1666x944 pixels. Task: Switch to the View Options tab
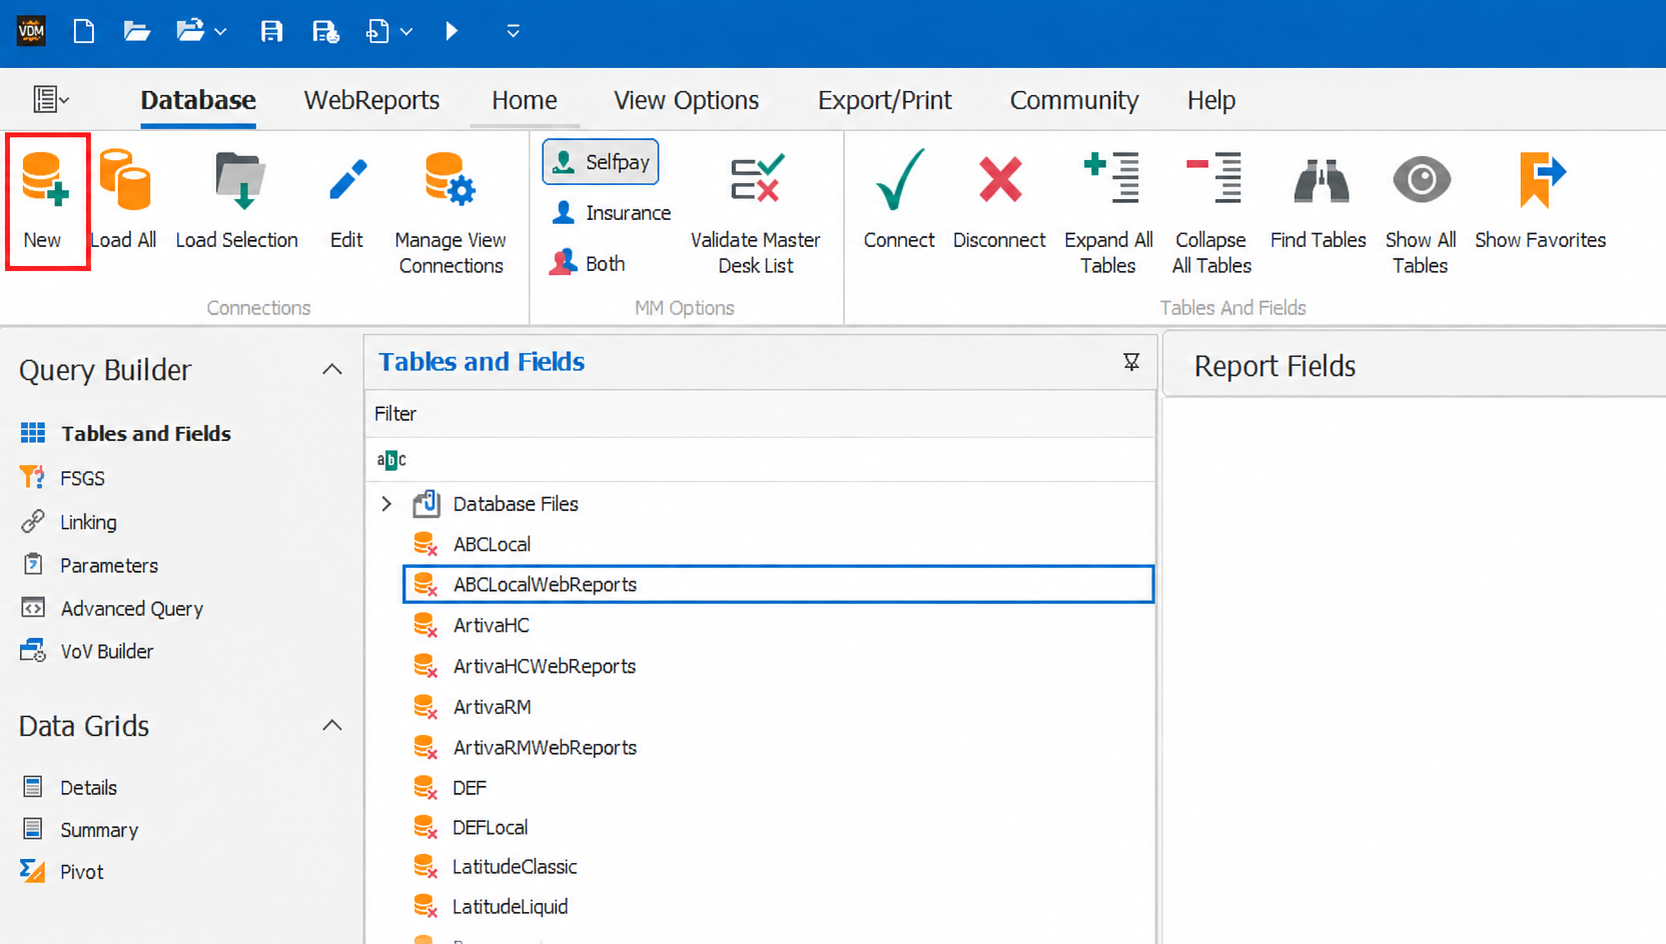click(686, 100)
